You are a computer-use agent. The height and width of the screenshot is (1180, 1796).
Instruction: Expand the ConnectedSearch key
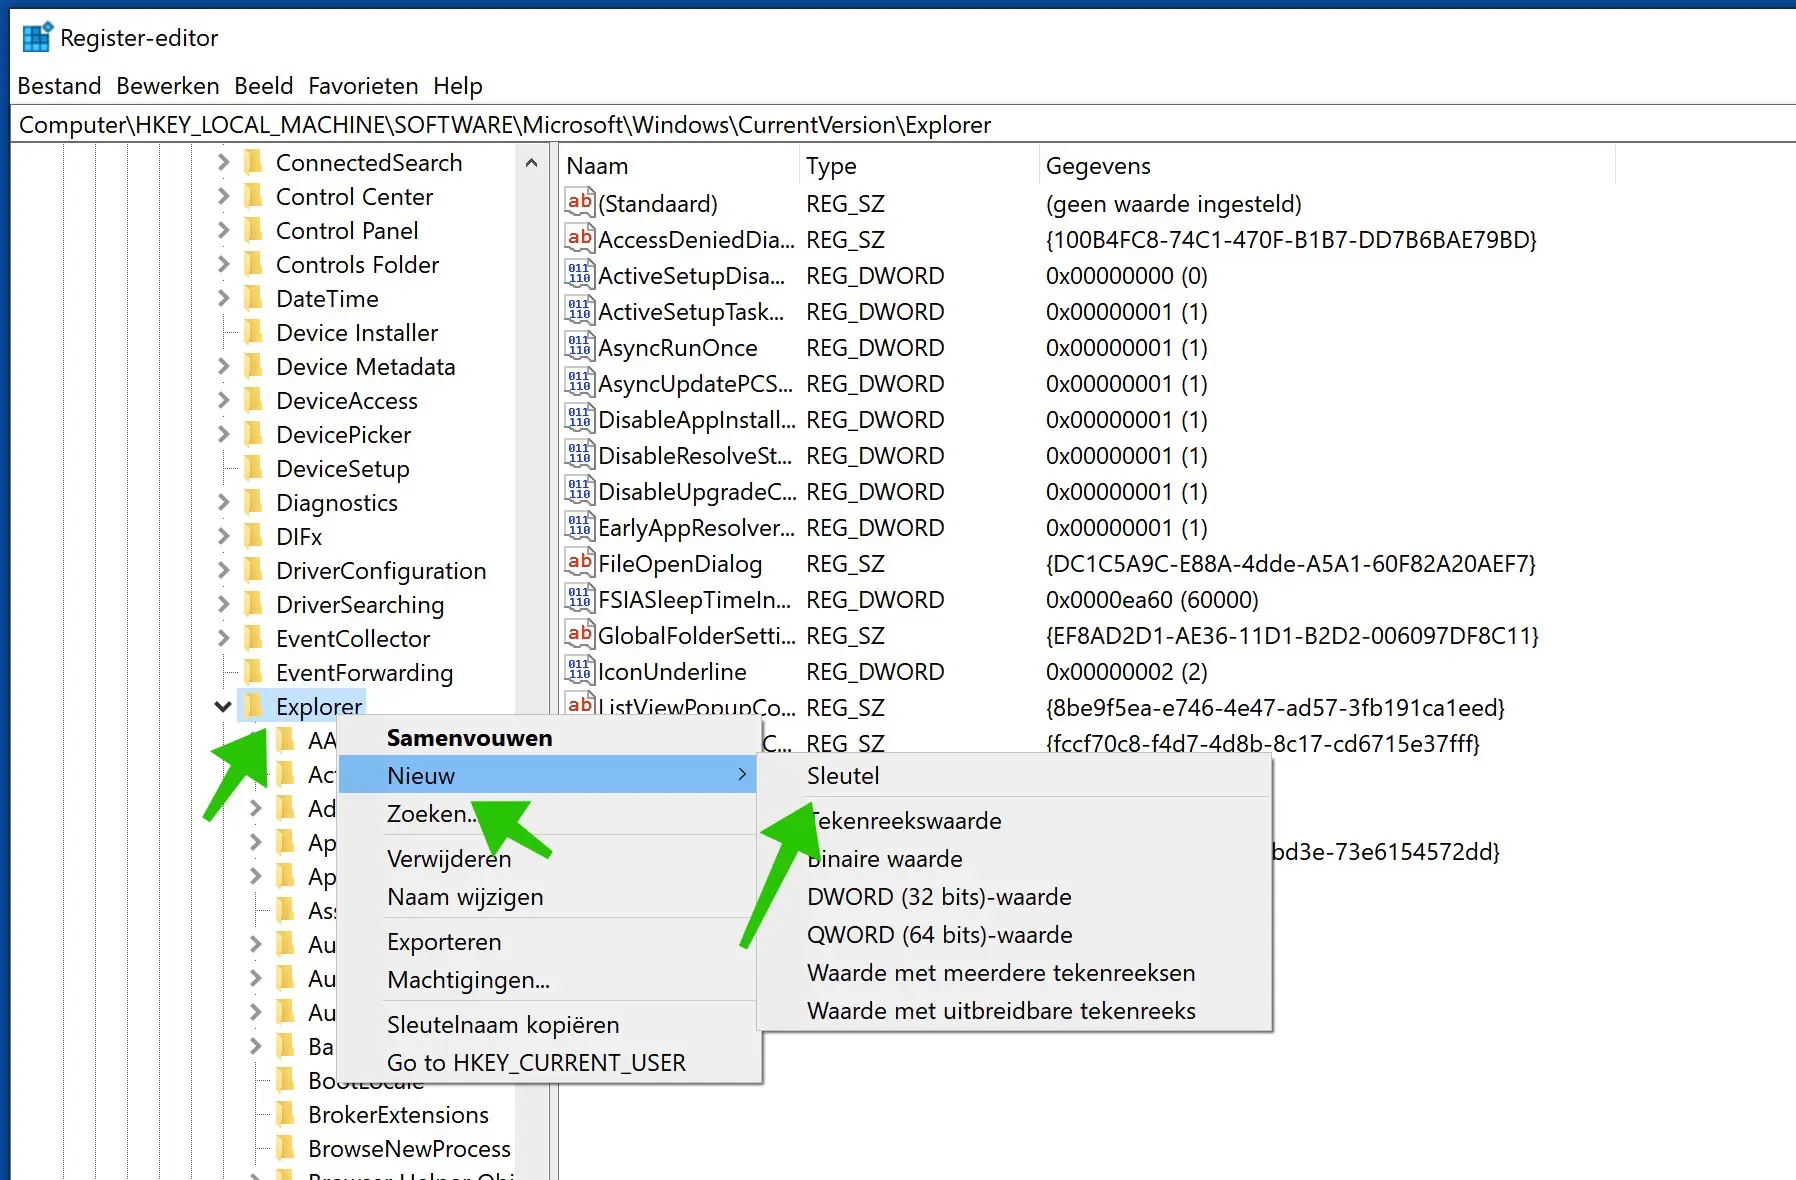[223, 162]
